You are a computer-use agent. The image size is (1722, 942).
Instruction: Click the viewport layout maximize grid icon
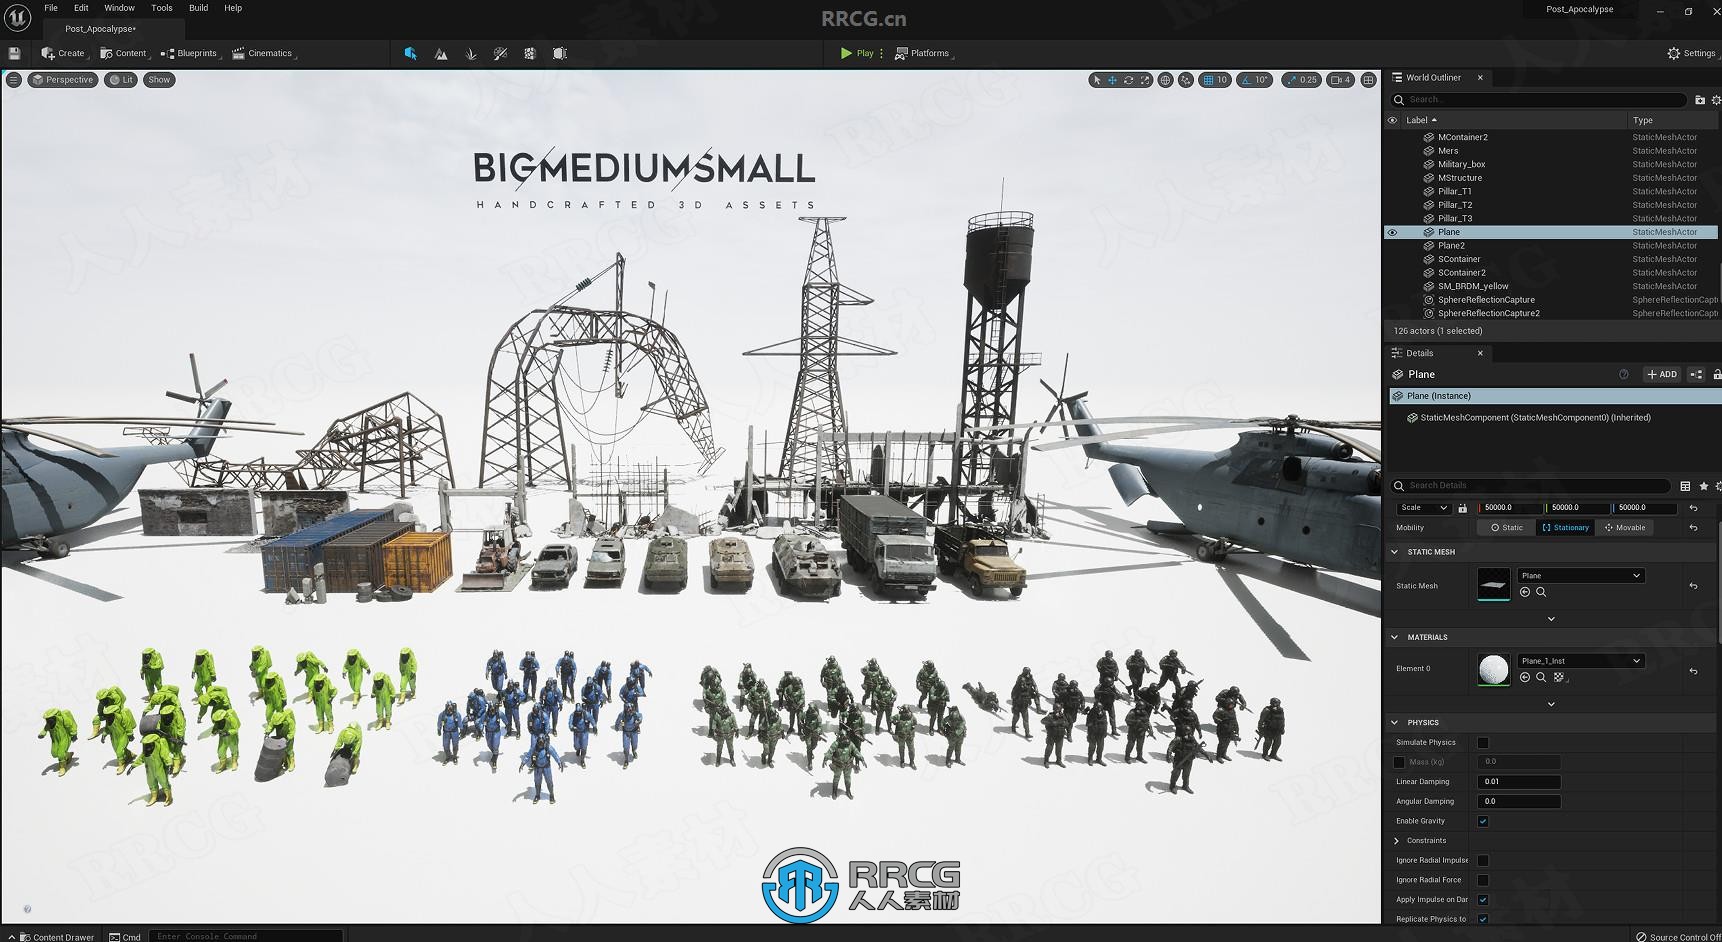1369,80
